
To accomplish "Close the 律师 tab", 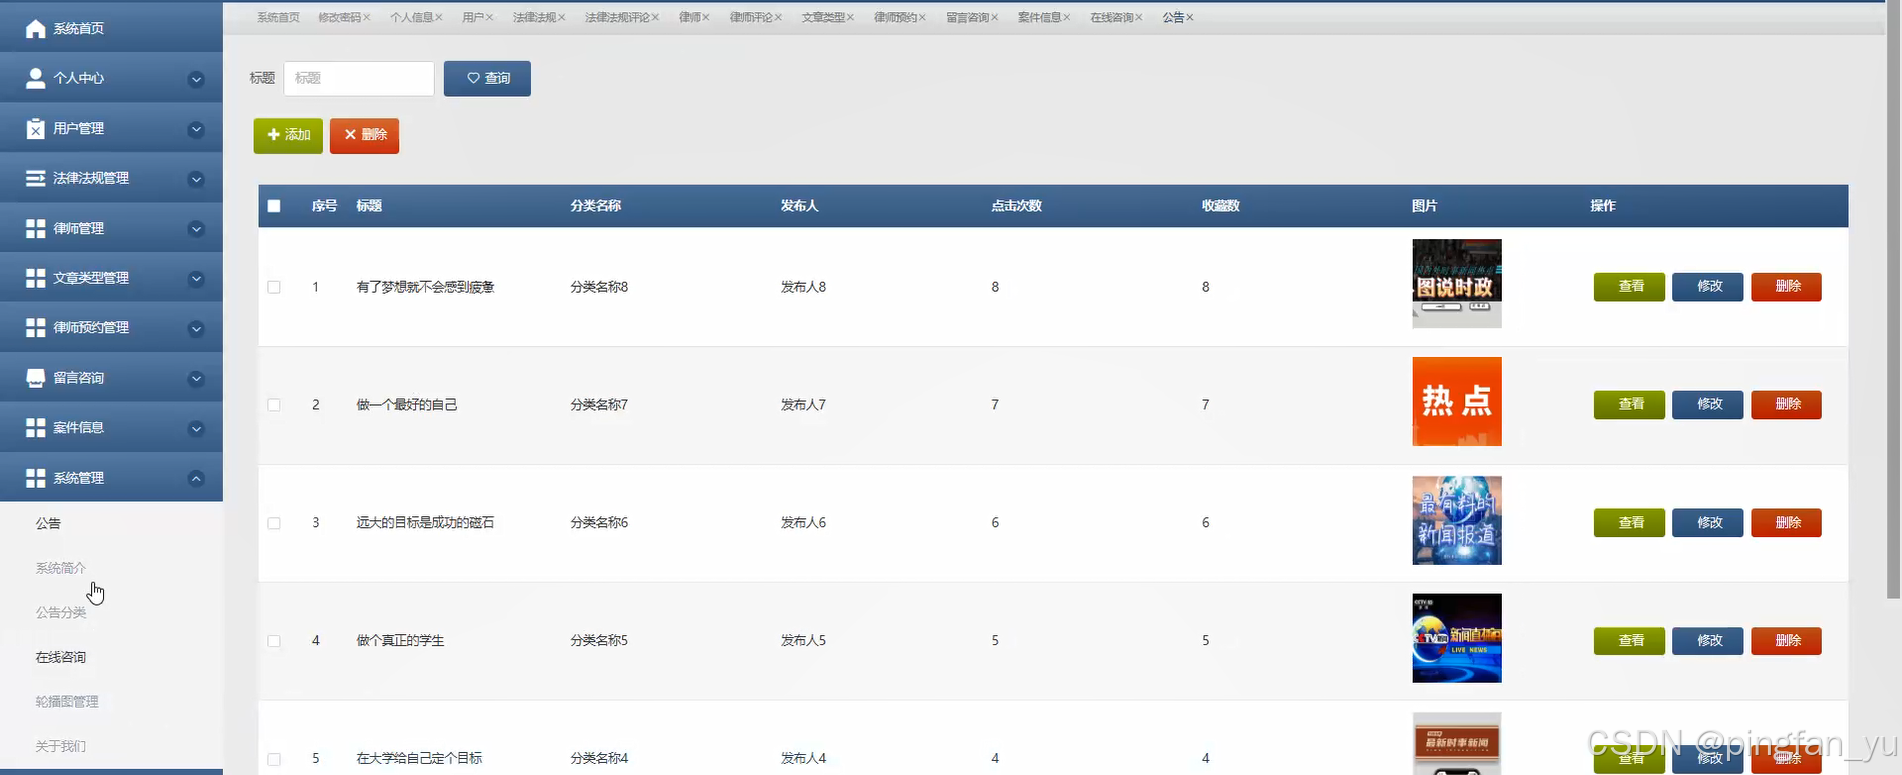I will coord(706,18).
